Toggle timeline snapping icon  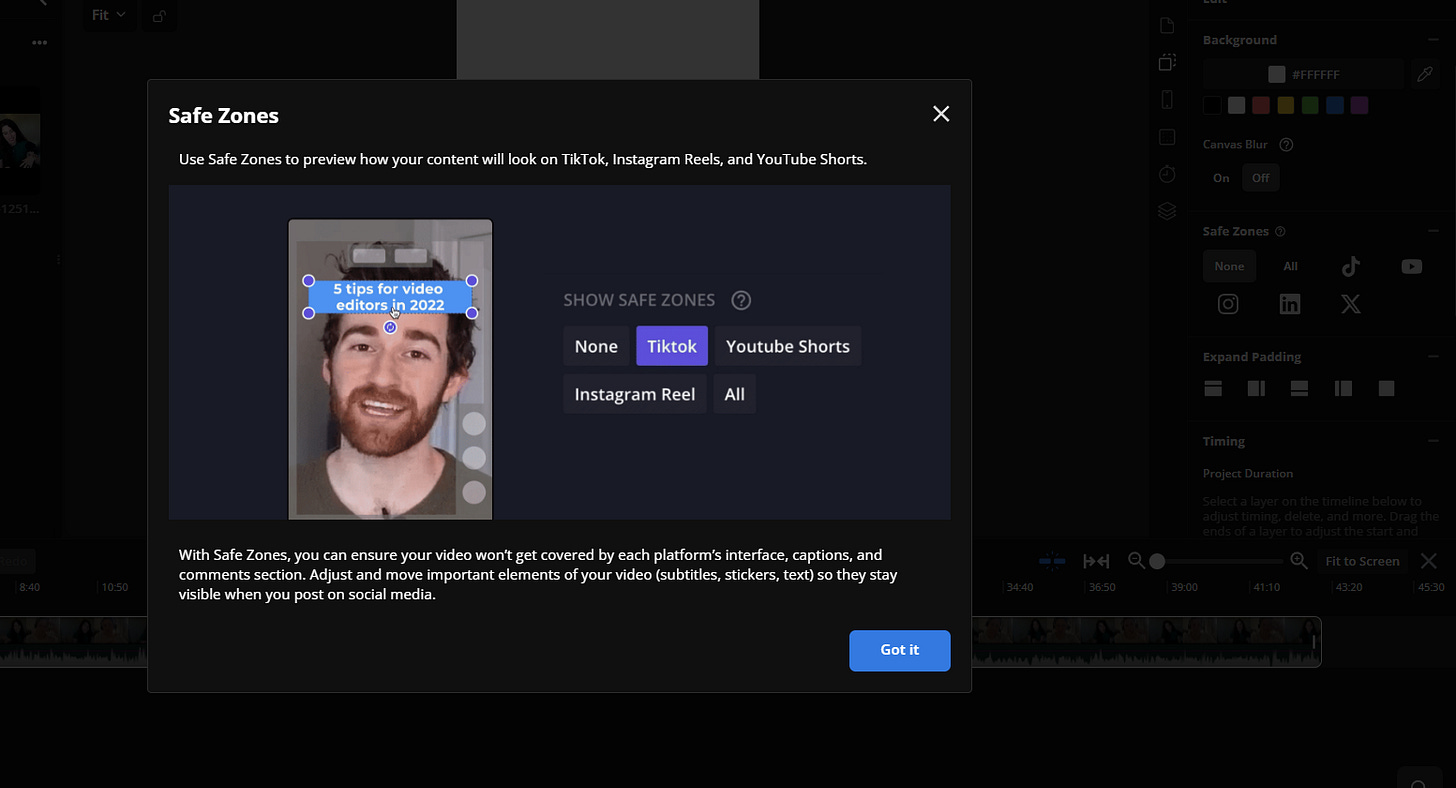tap(1052, 561)
